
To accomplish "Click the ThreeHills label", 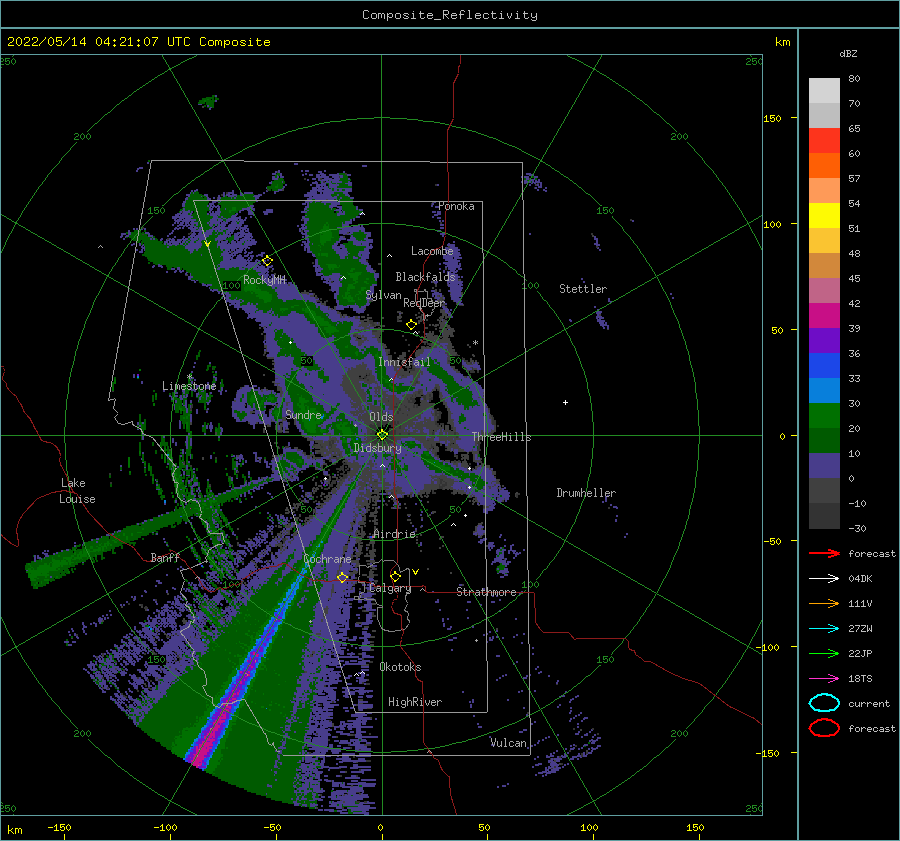I will [x=502, y=437].
